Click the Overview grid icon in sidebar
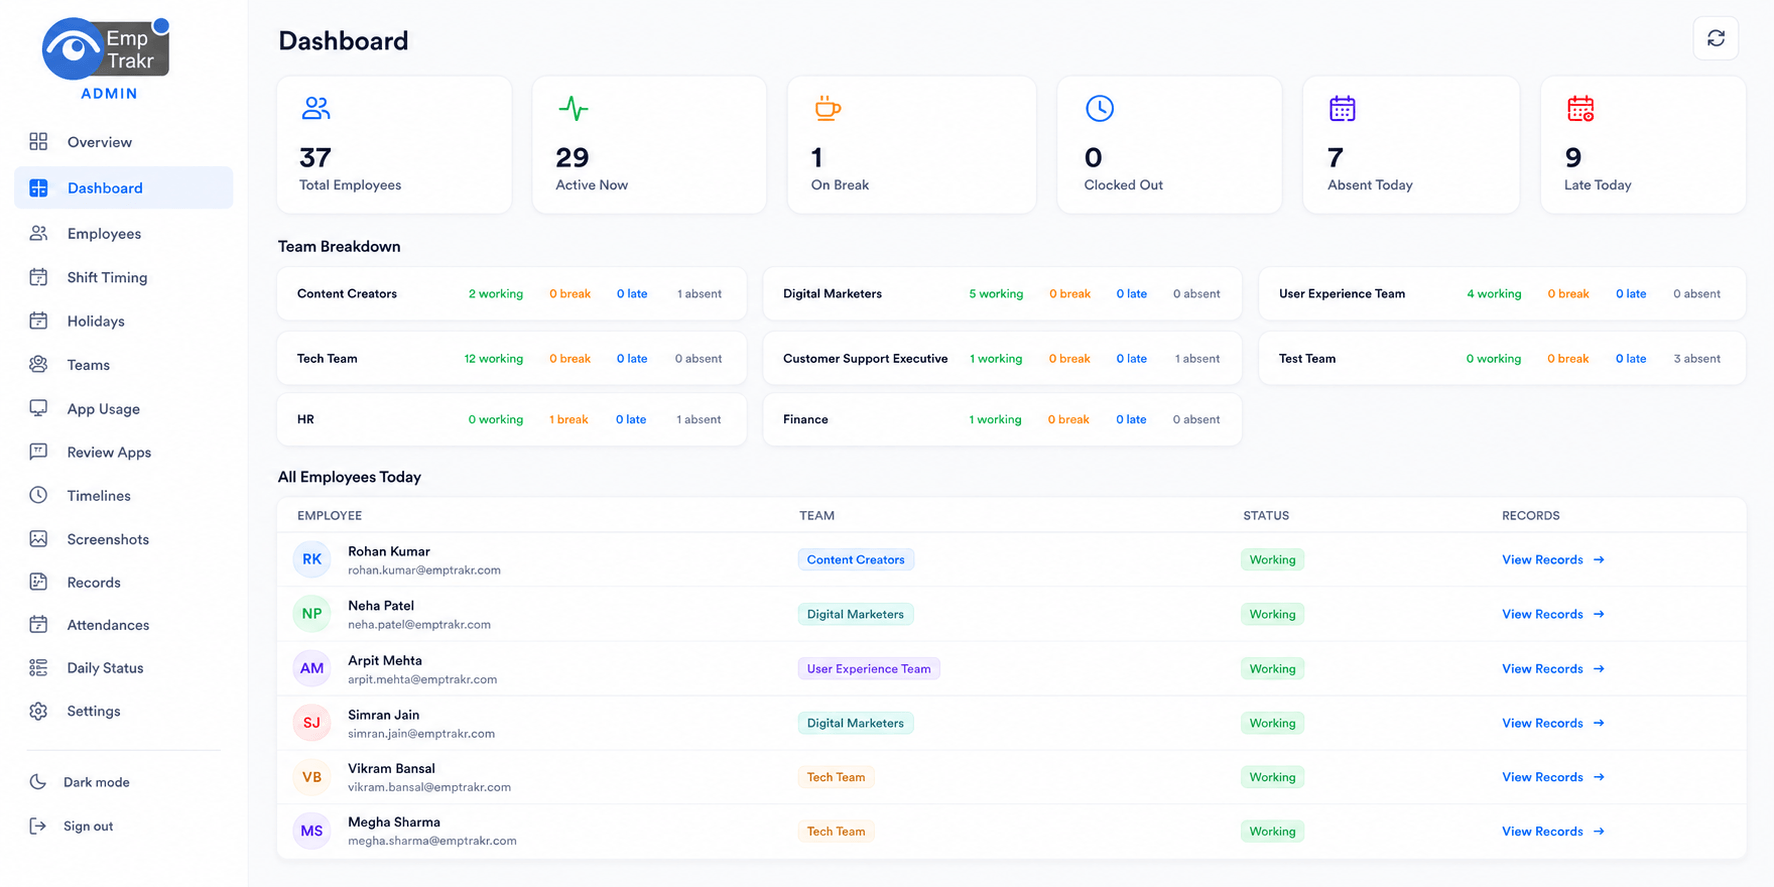 (38, 142)
